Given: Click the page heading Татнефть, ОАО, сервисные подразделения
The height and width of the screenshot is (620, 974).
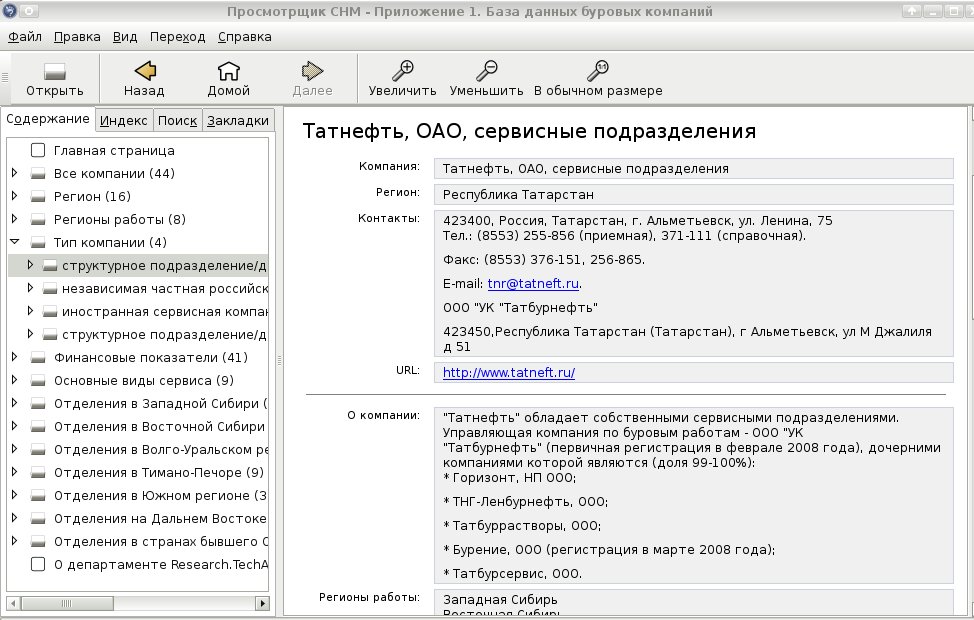Looking at the screenshot, I should 529,131.
